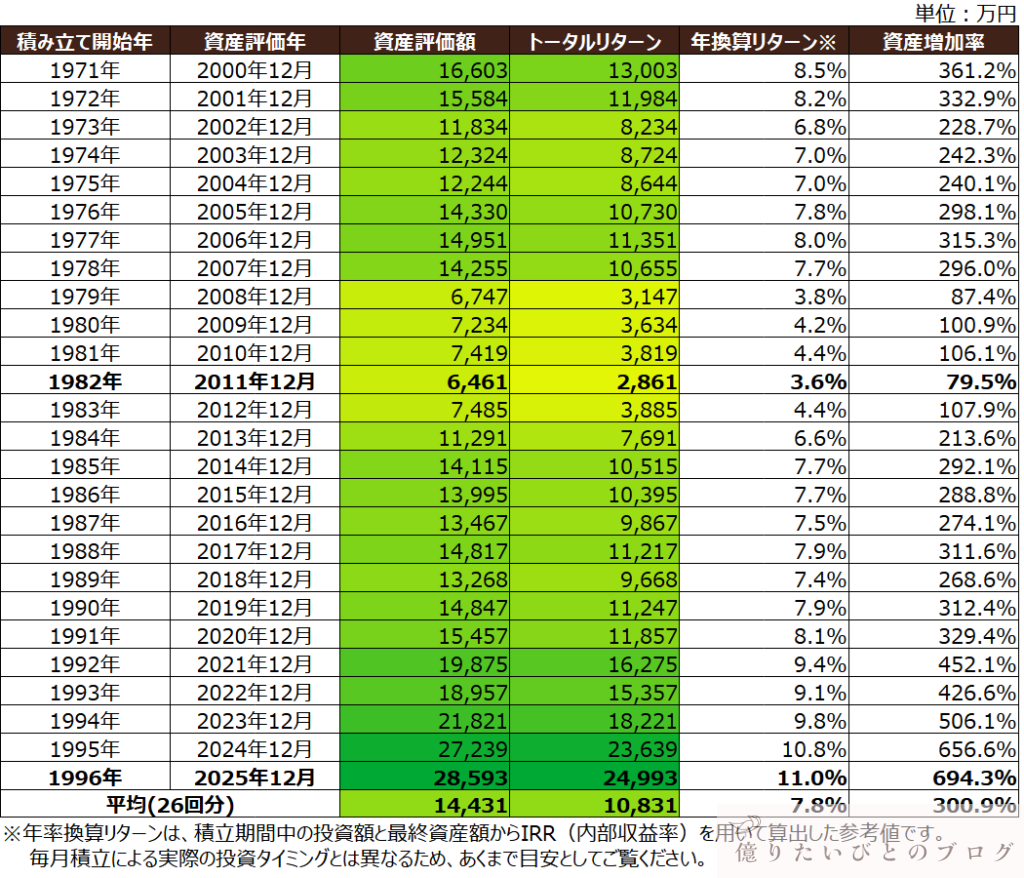
Task: Click the 年換算リターン※ column header
Action: point(764,42)
